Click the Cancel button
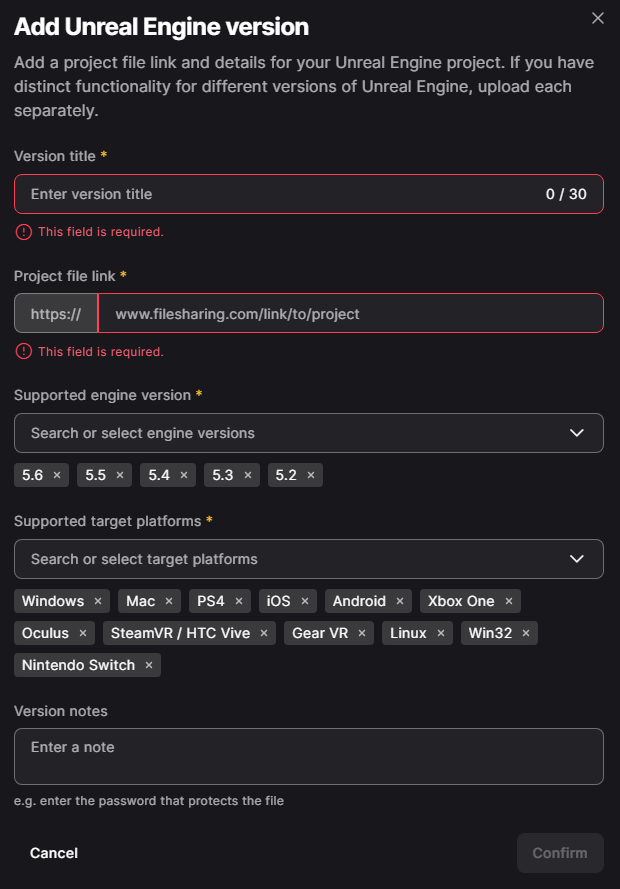 click(x=54, y=853)
